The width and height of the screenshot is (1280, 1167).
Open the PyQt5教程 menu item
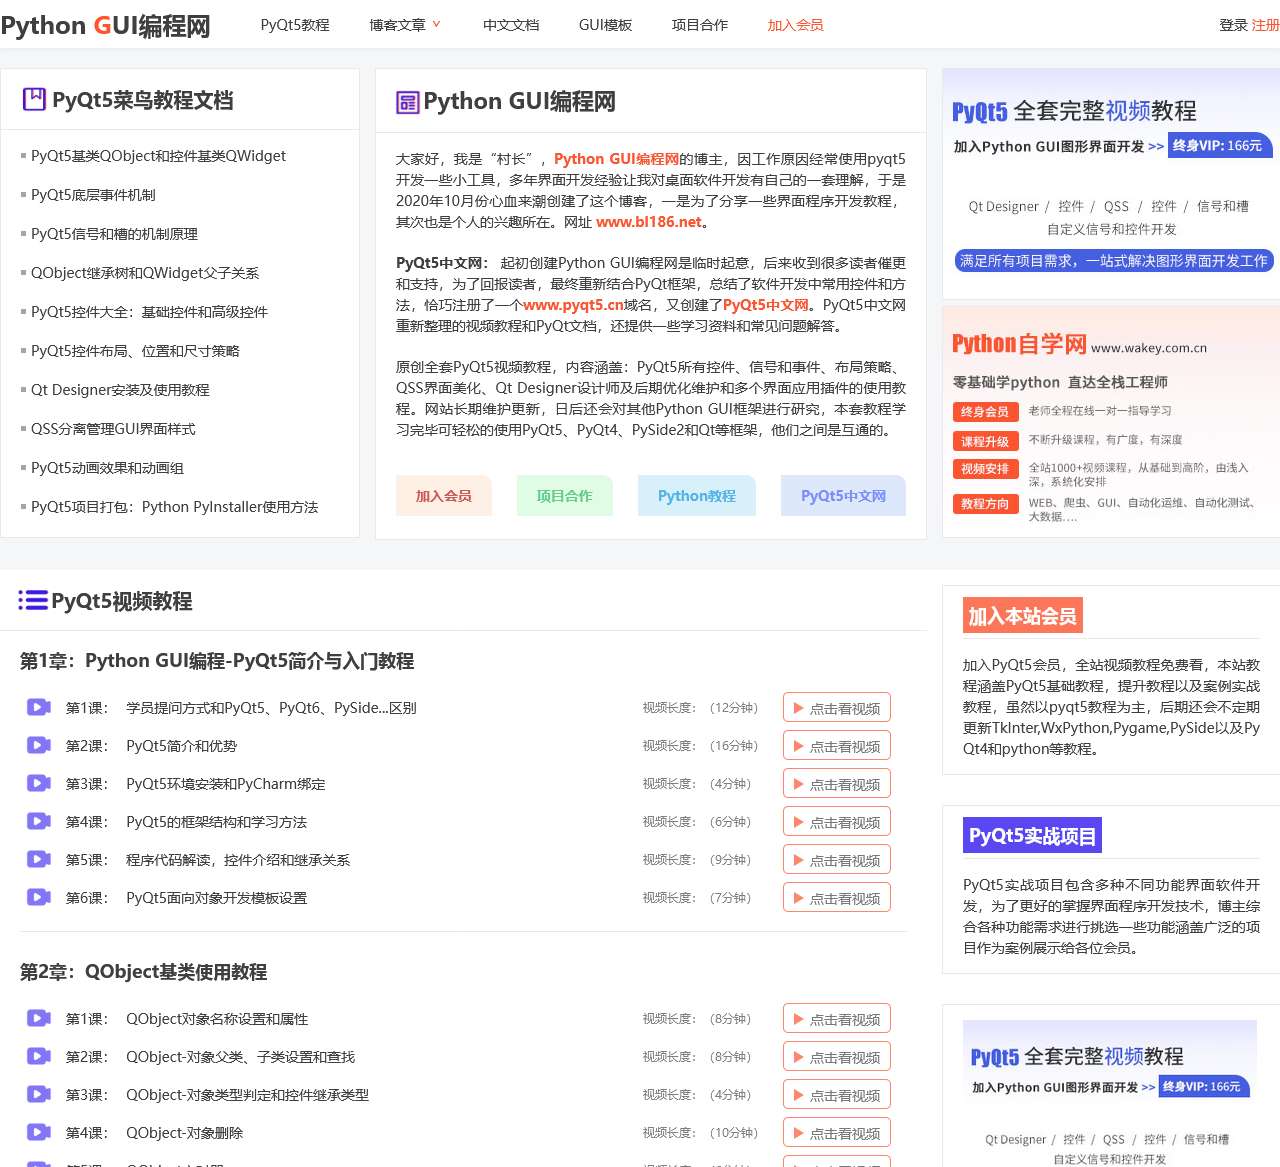click(x=294, y=25)
